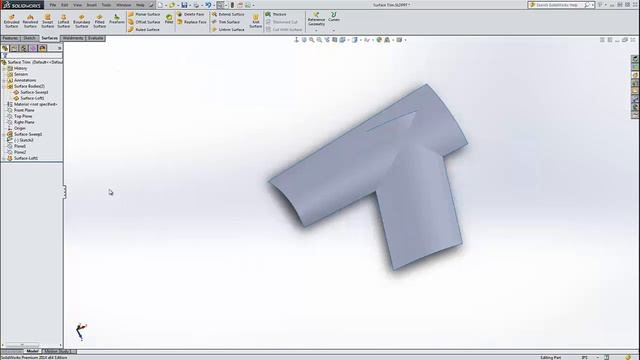The image size is (640, 360).
Task: Switch to the Model tab at bottom
Action: pyautogui.click(x=32, y=351)
